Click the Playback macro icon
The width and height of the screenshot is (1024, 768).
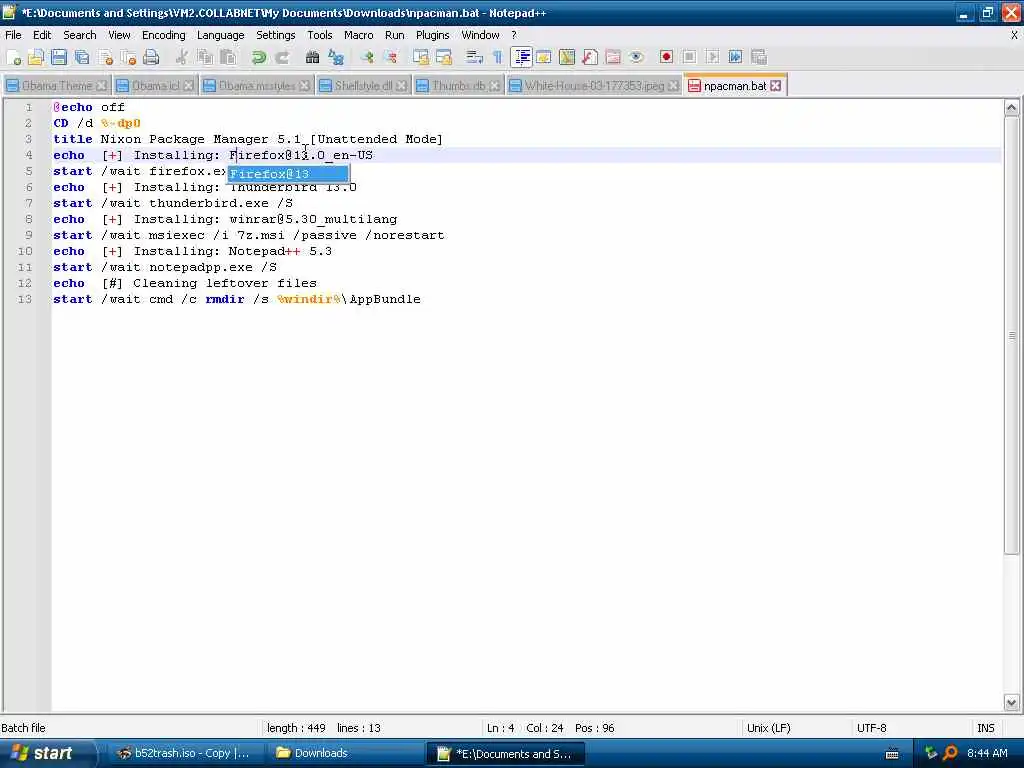[x=712, y=57]
